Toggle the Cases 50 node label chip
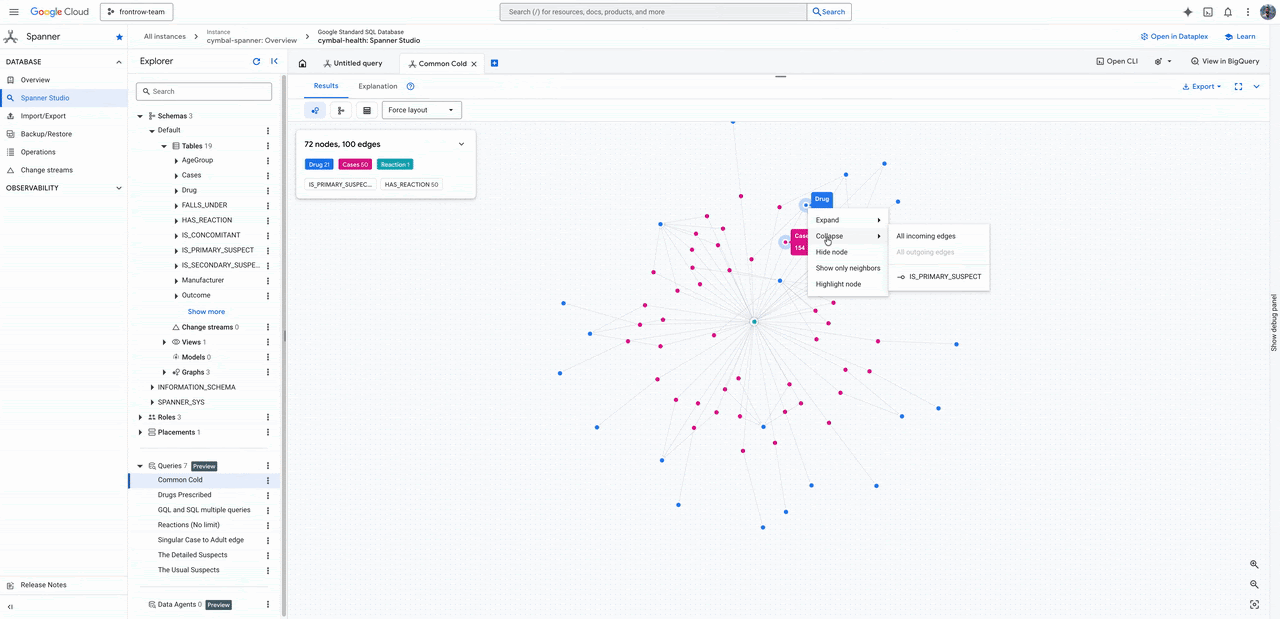This screenshot has width=1280, height=619. pos(355,164)
